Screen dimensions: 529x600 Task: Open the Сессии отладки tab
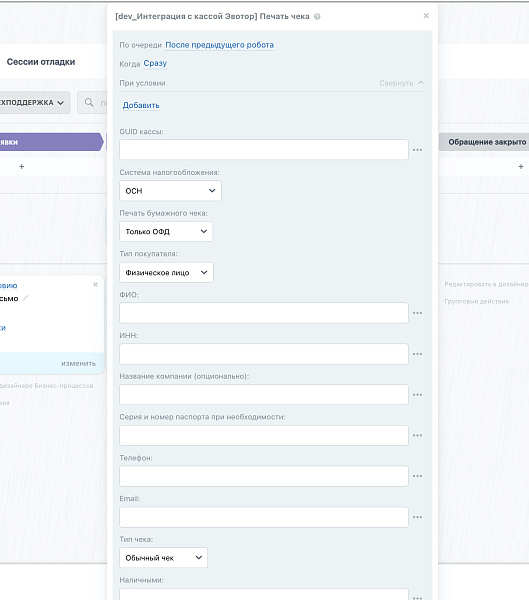41,62
